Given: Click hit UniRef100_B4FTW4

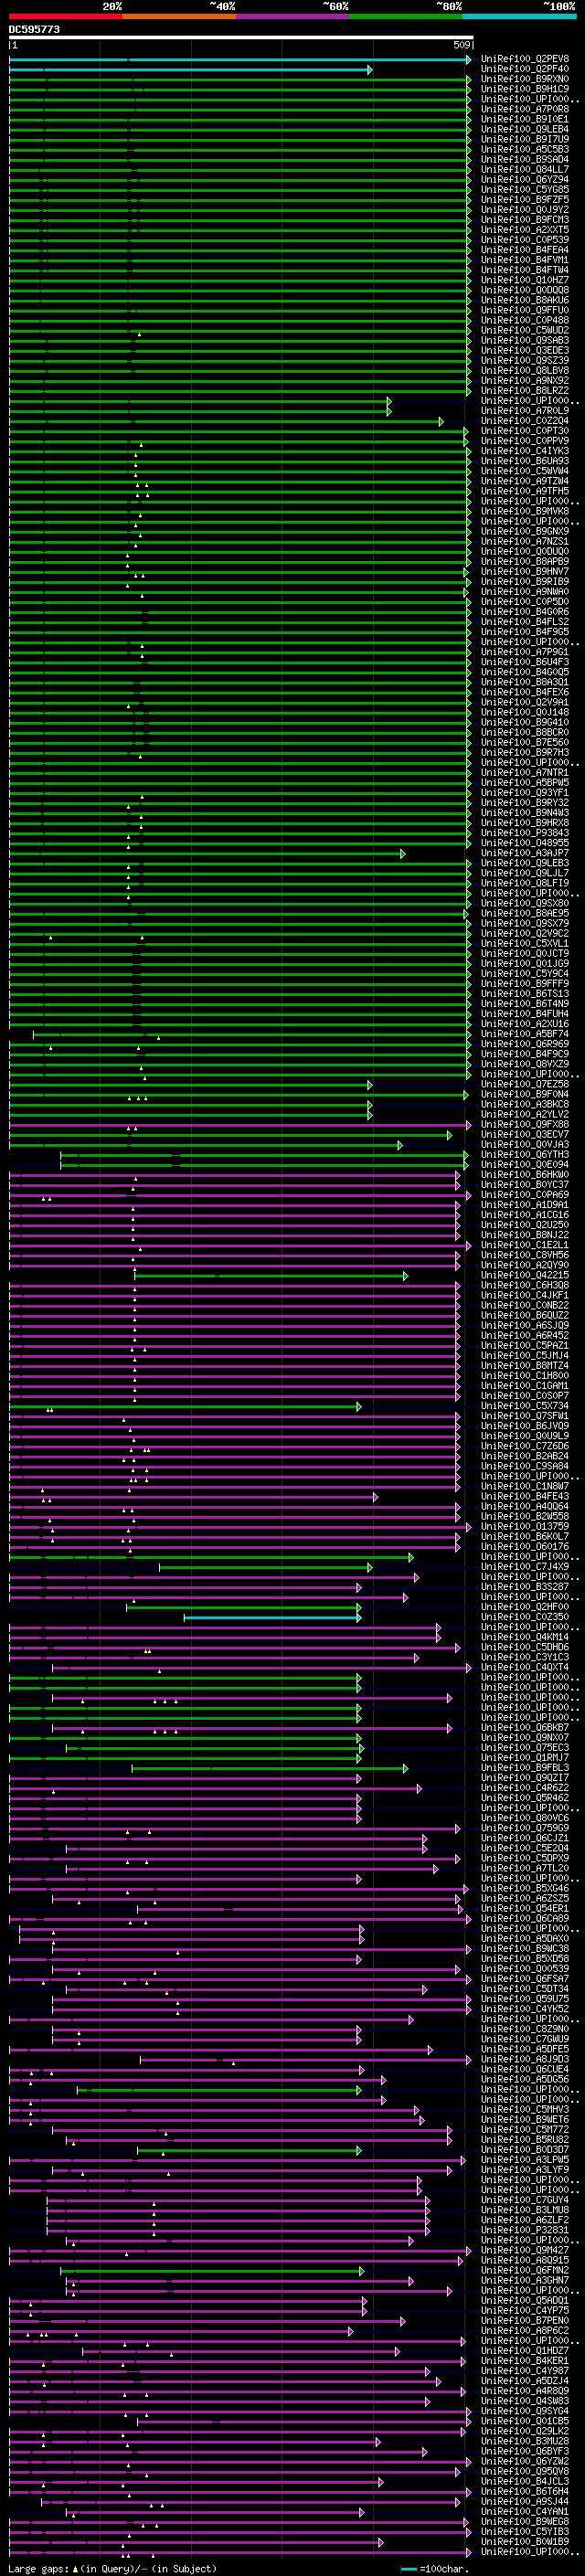Looking at the screenshot, I should [x=525, y=270].
